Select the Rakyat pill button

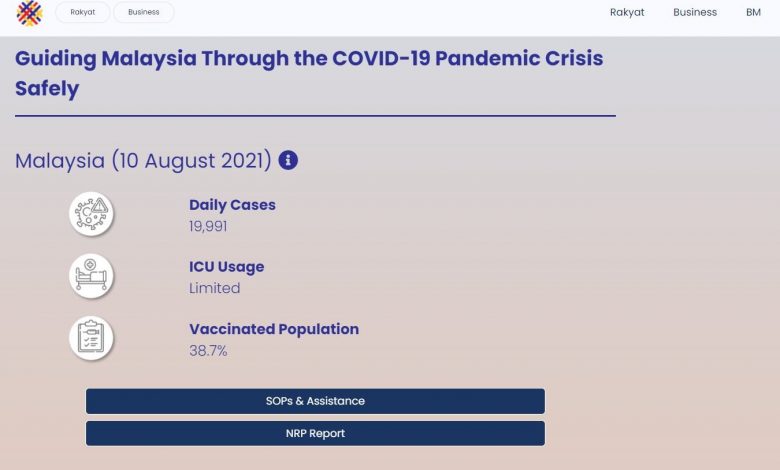[x=83, y=12]
